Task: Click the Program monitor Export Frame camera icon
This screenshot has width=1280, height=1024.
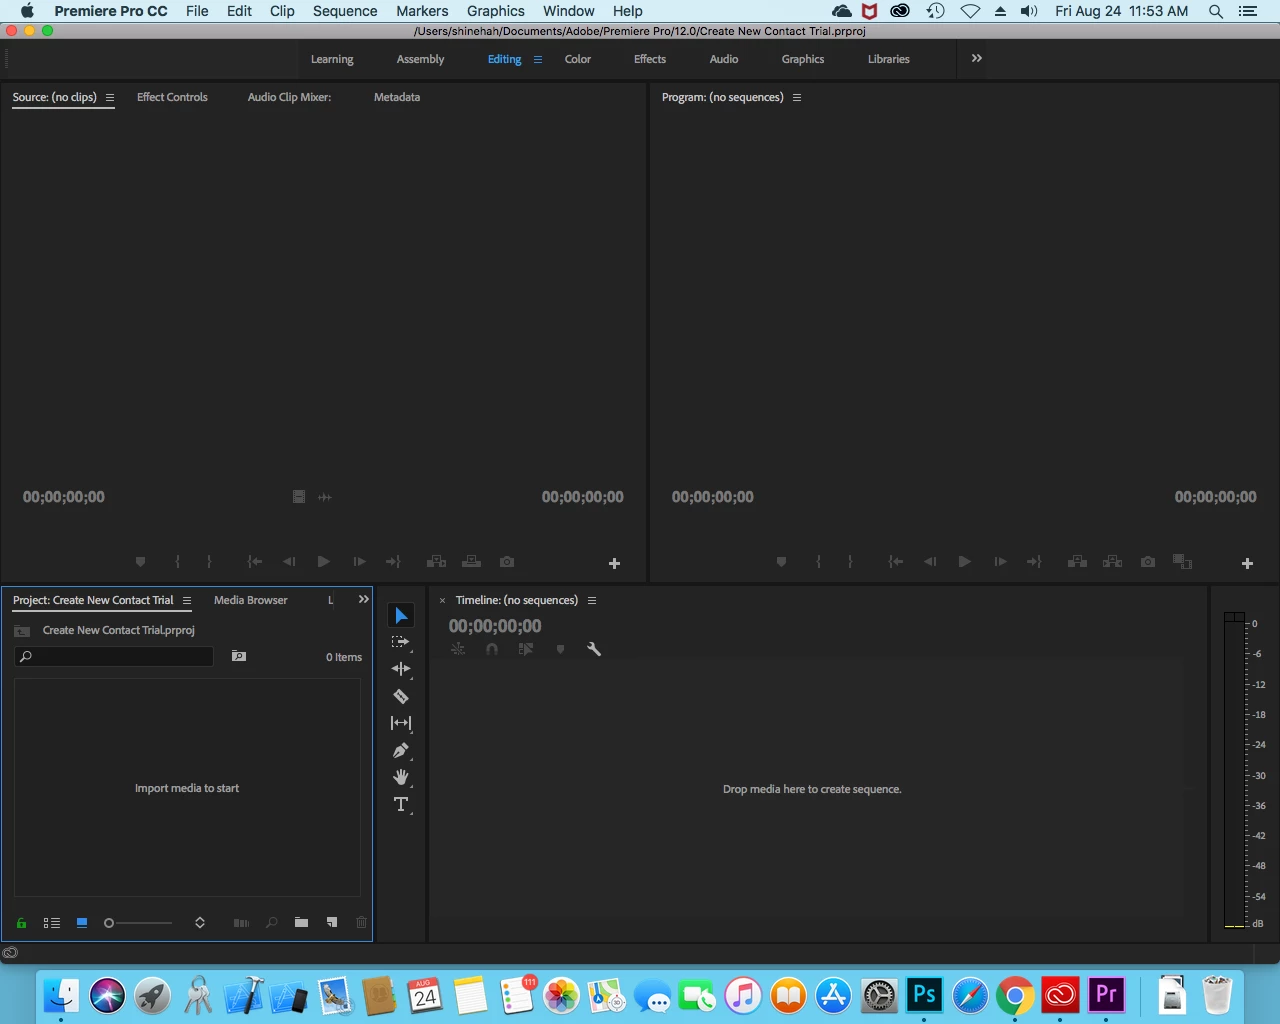Action: tap(1148, 562)
